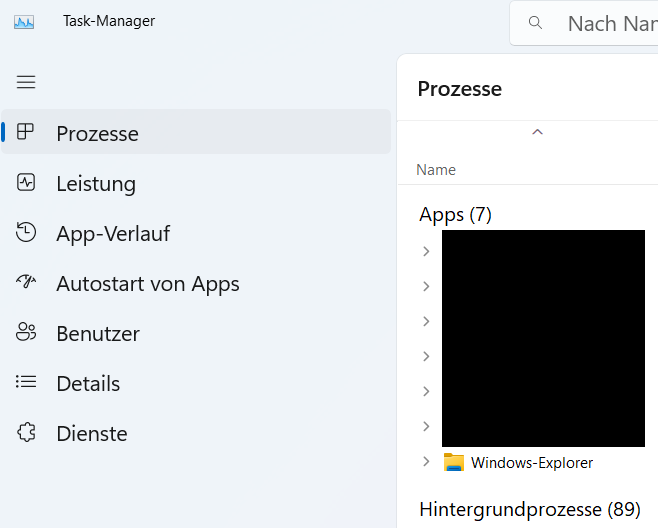Image resolution: width=658 pixels, height=528 pixels.
Task: Expand the first app row under Apps
Action: pos(426,251)
